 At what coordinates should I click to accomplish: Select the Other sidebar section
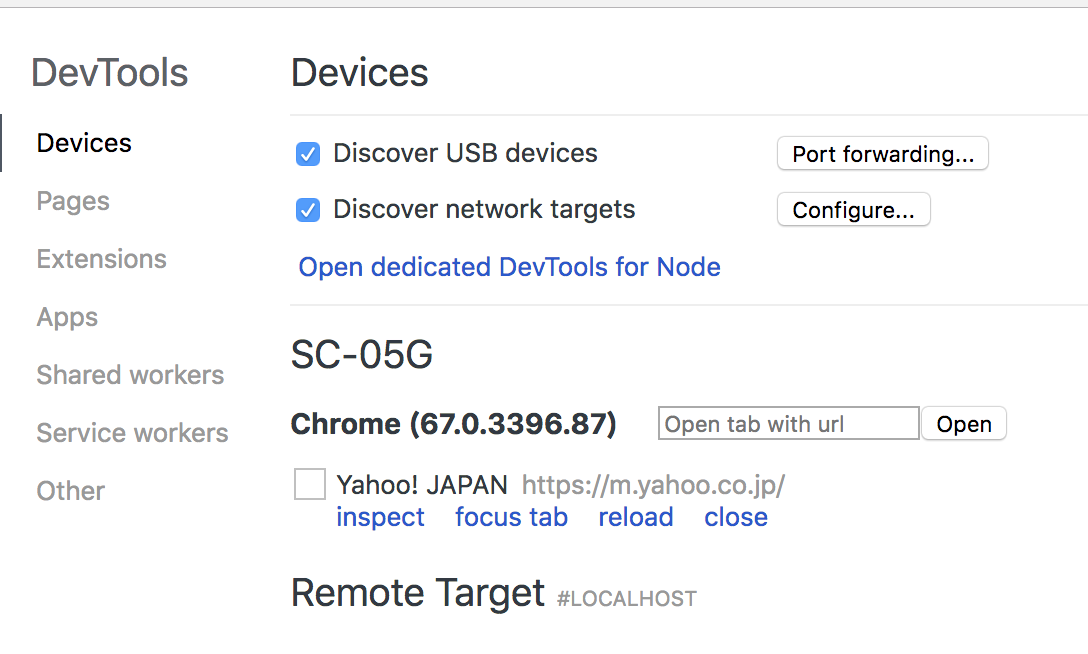(70, 491)
